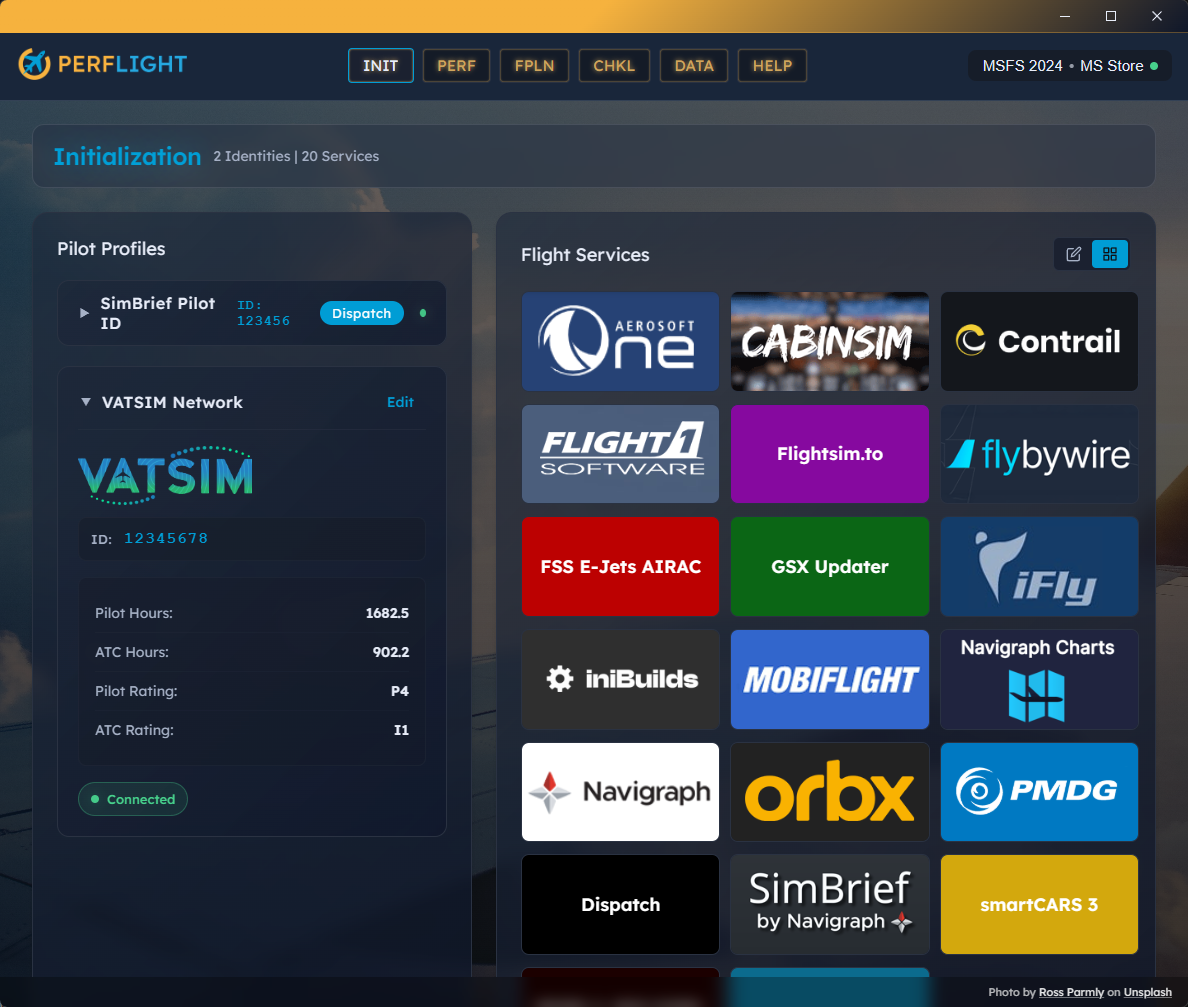Collapse the VATSIM Network section
The height and width of the screenshot is (1007, 1188).
(x=85, y=402)
